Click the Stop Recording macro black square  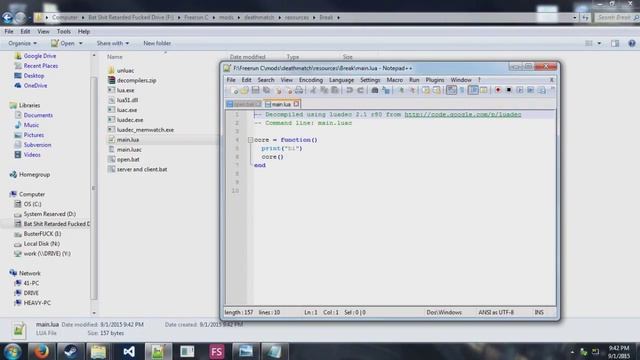509,90
